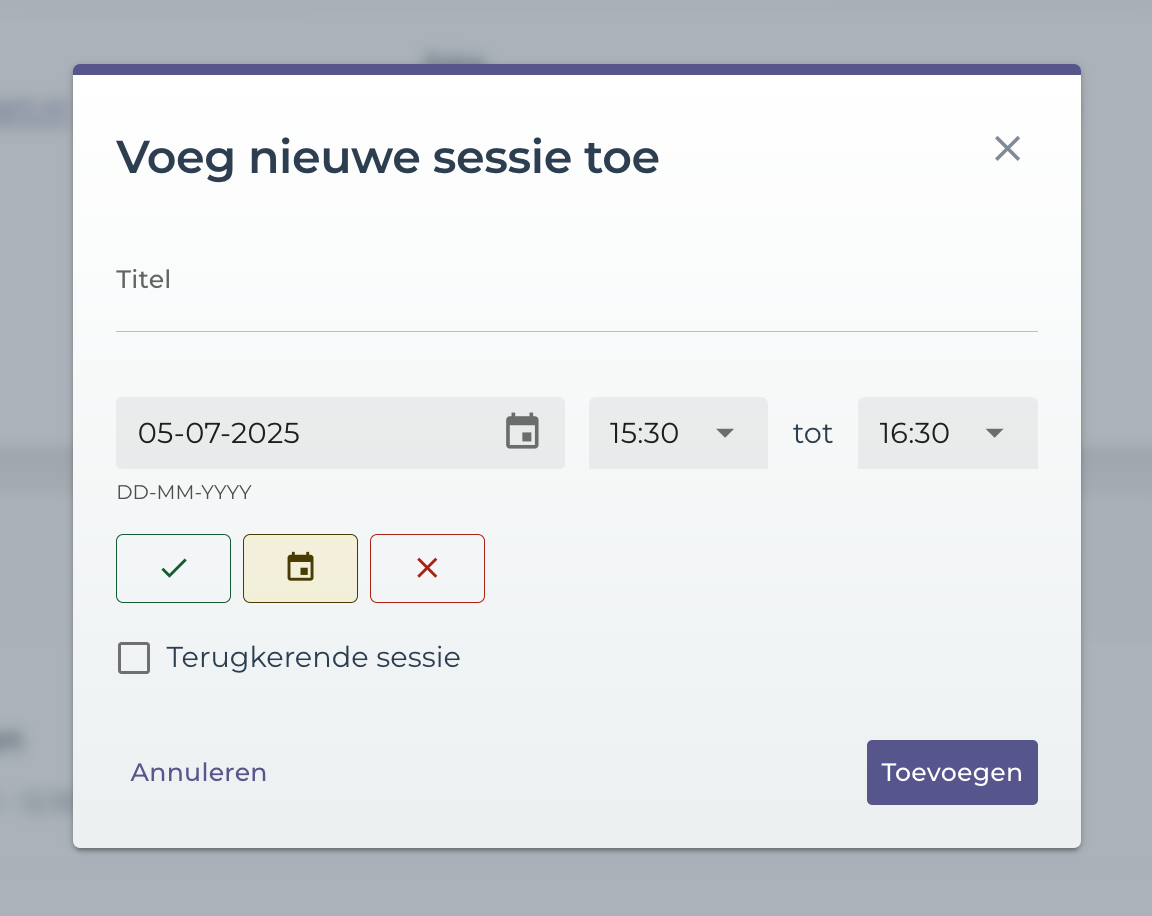Viewport: 1152px width, 916px height.
Task: Click the calendar icon inside the date field
Action: coord(523,433)
